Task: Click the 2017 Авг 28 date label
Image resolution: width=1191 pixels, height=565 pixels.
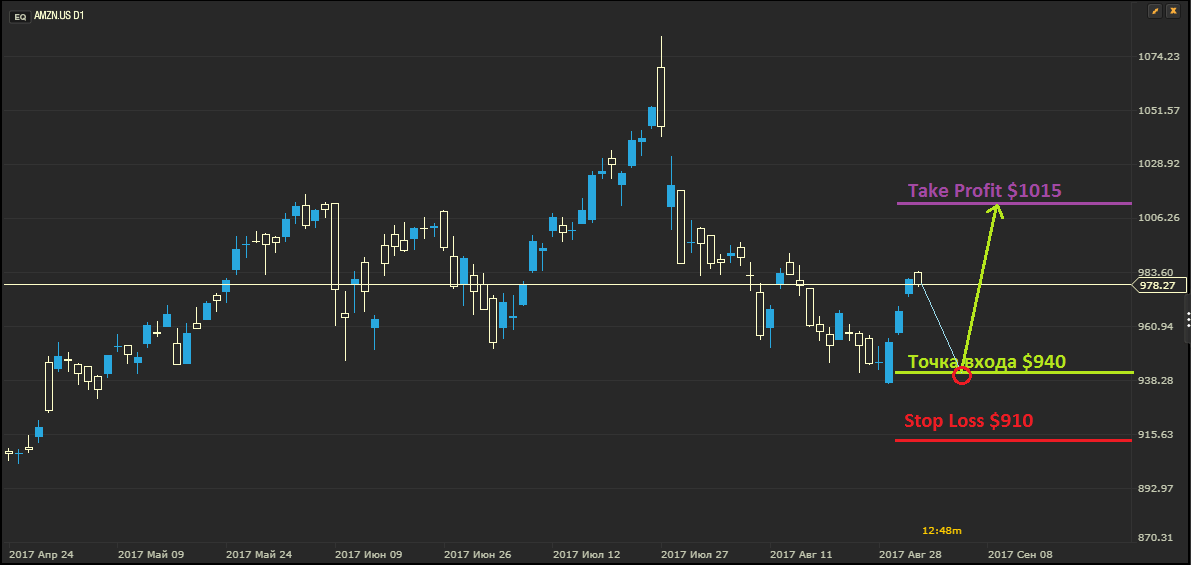Action: tap(911, 554)
